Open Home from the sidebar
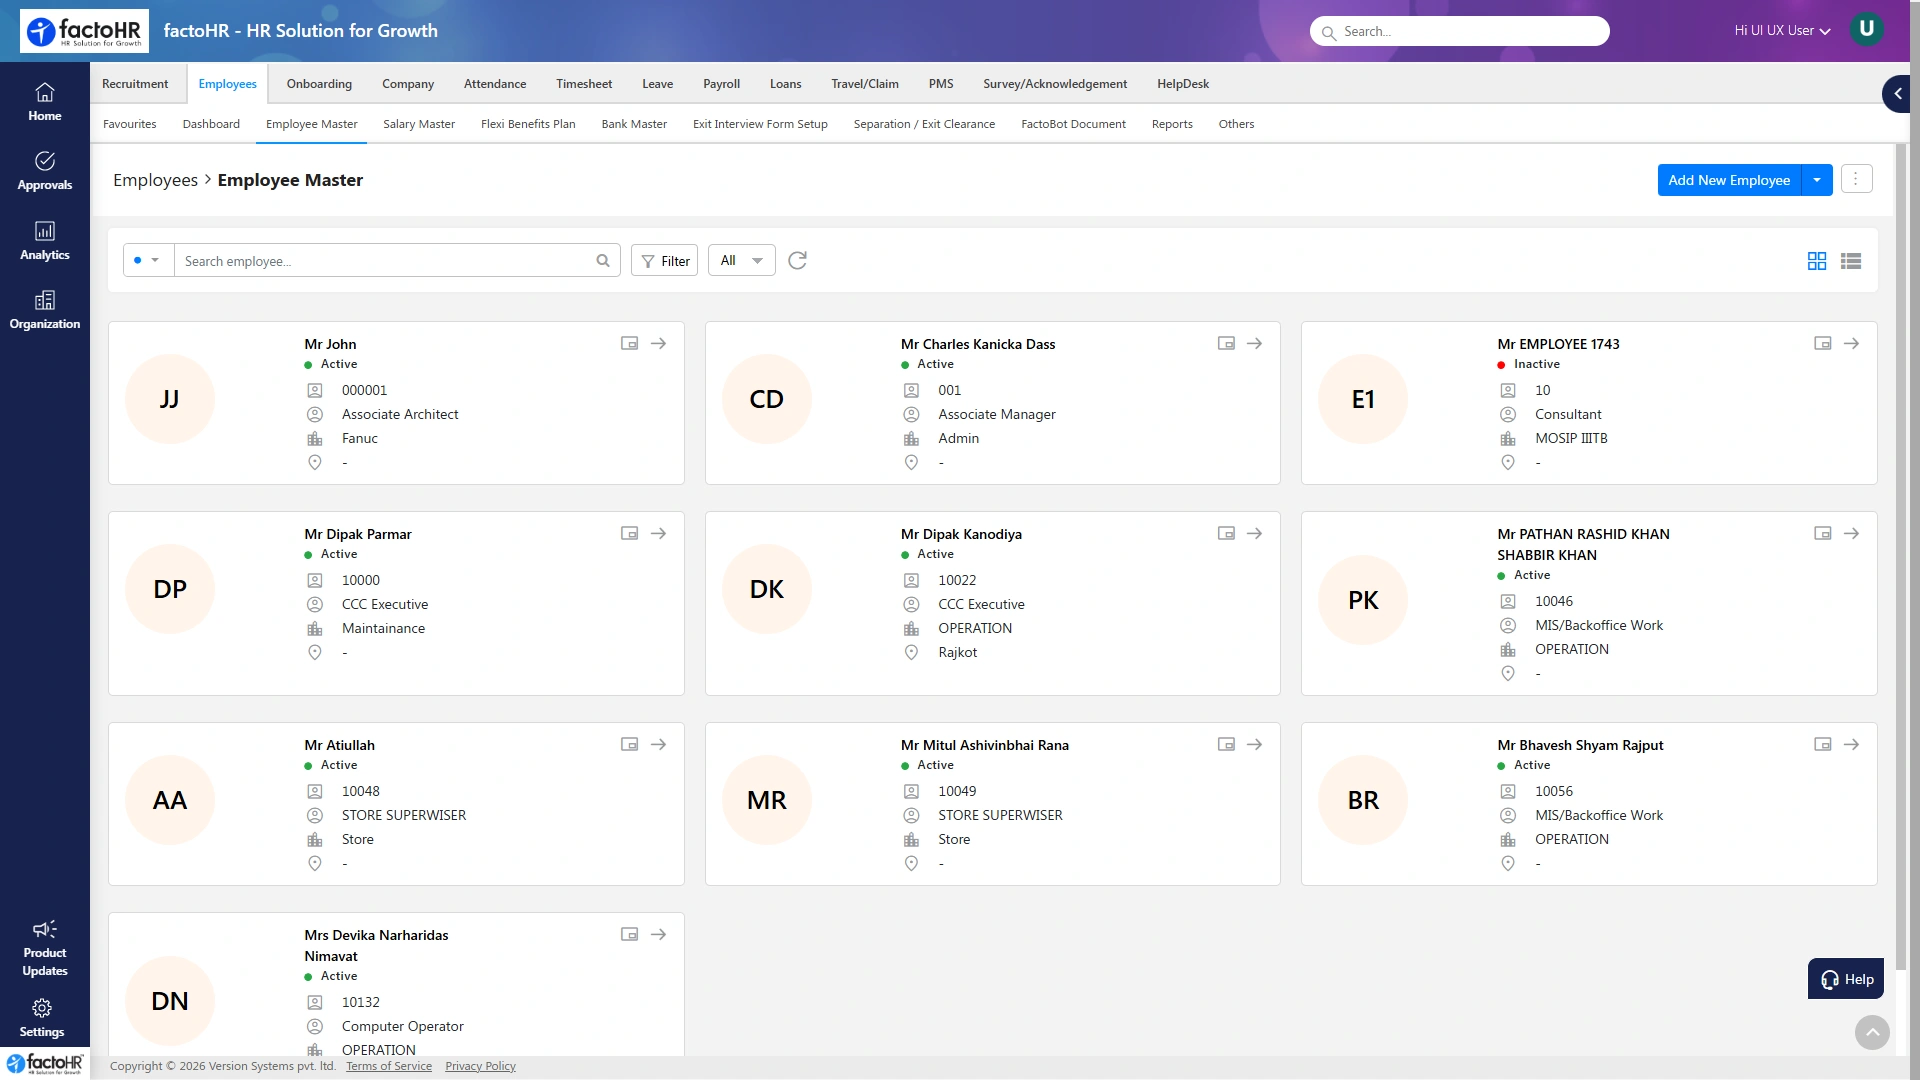 (44, 102)
